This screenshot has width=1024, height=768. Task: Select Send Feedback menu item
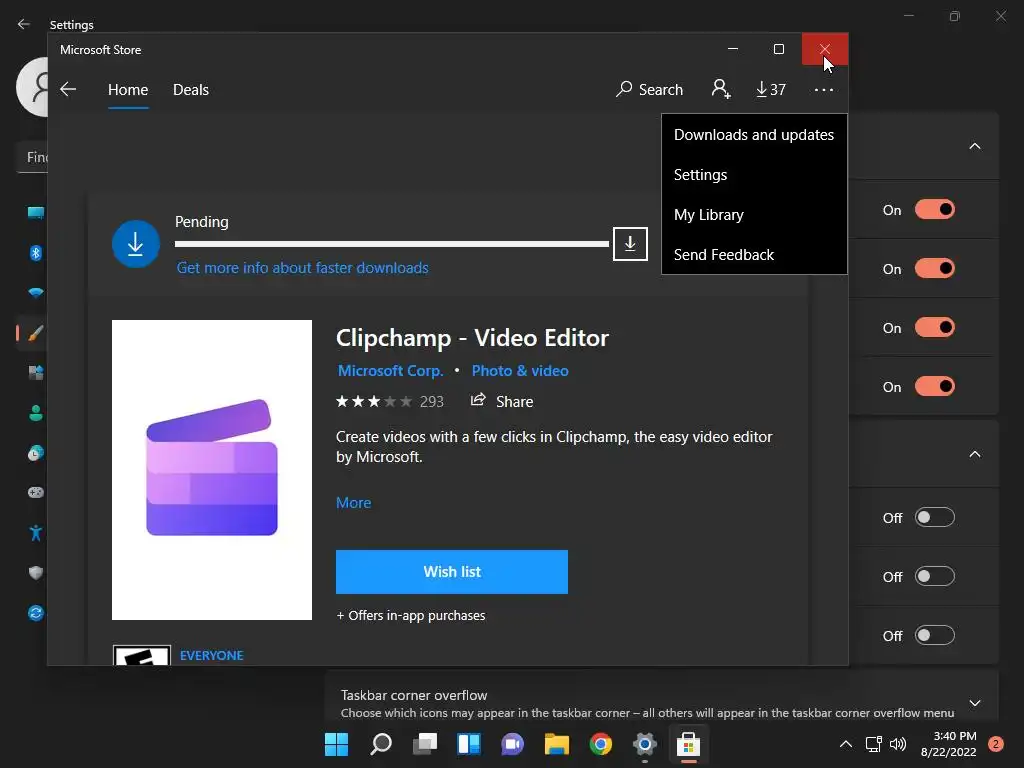pyautogui.click(x=754, y=255)
